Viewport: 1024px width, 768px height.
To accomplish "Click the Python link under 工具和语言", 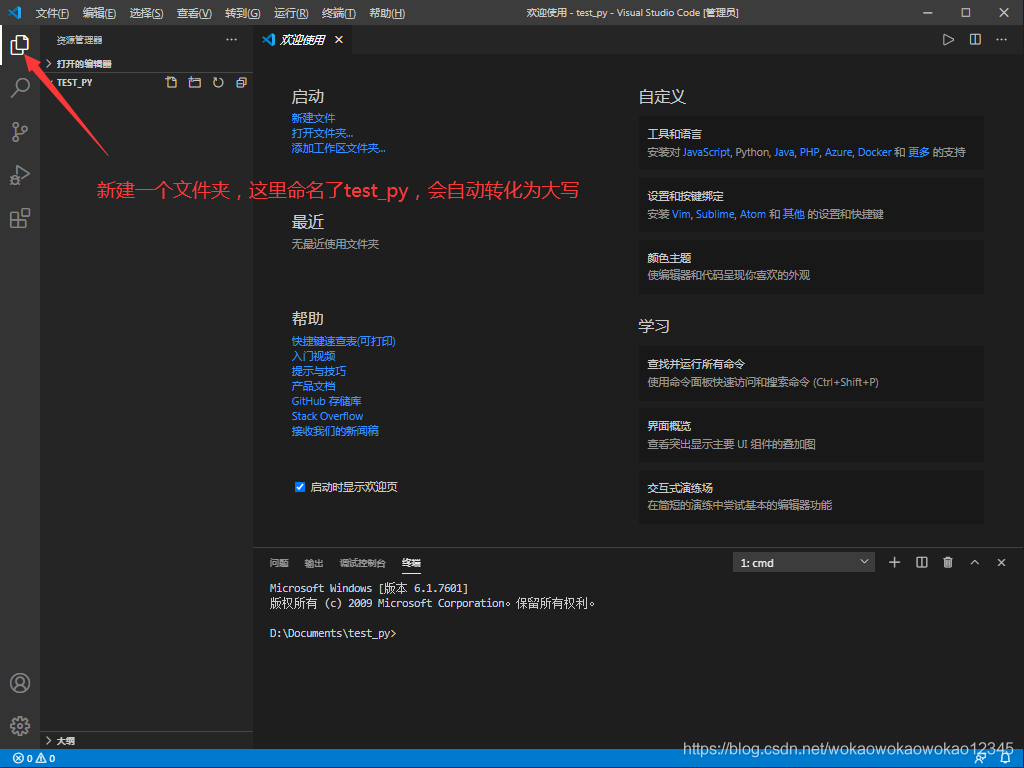I will coord(752,152).
